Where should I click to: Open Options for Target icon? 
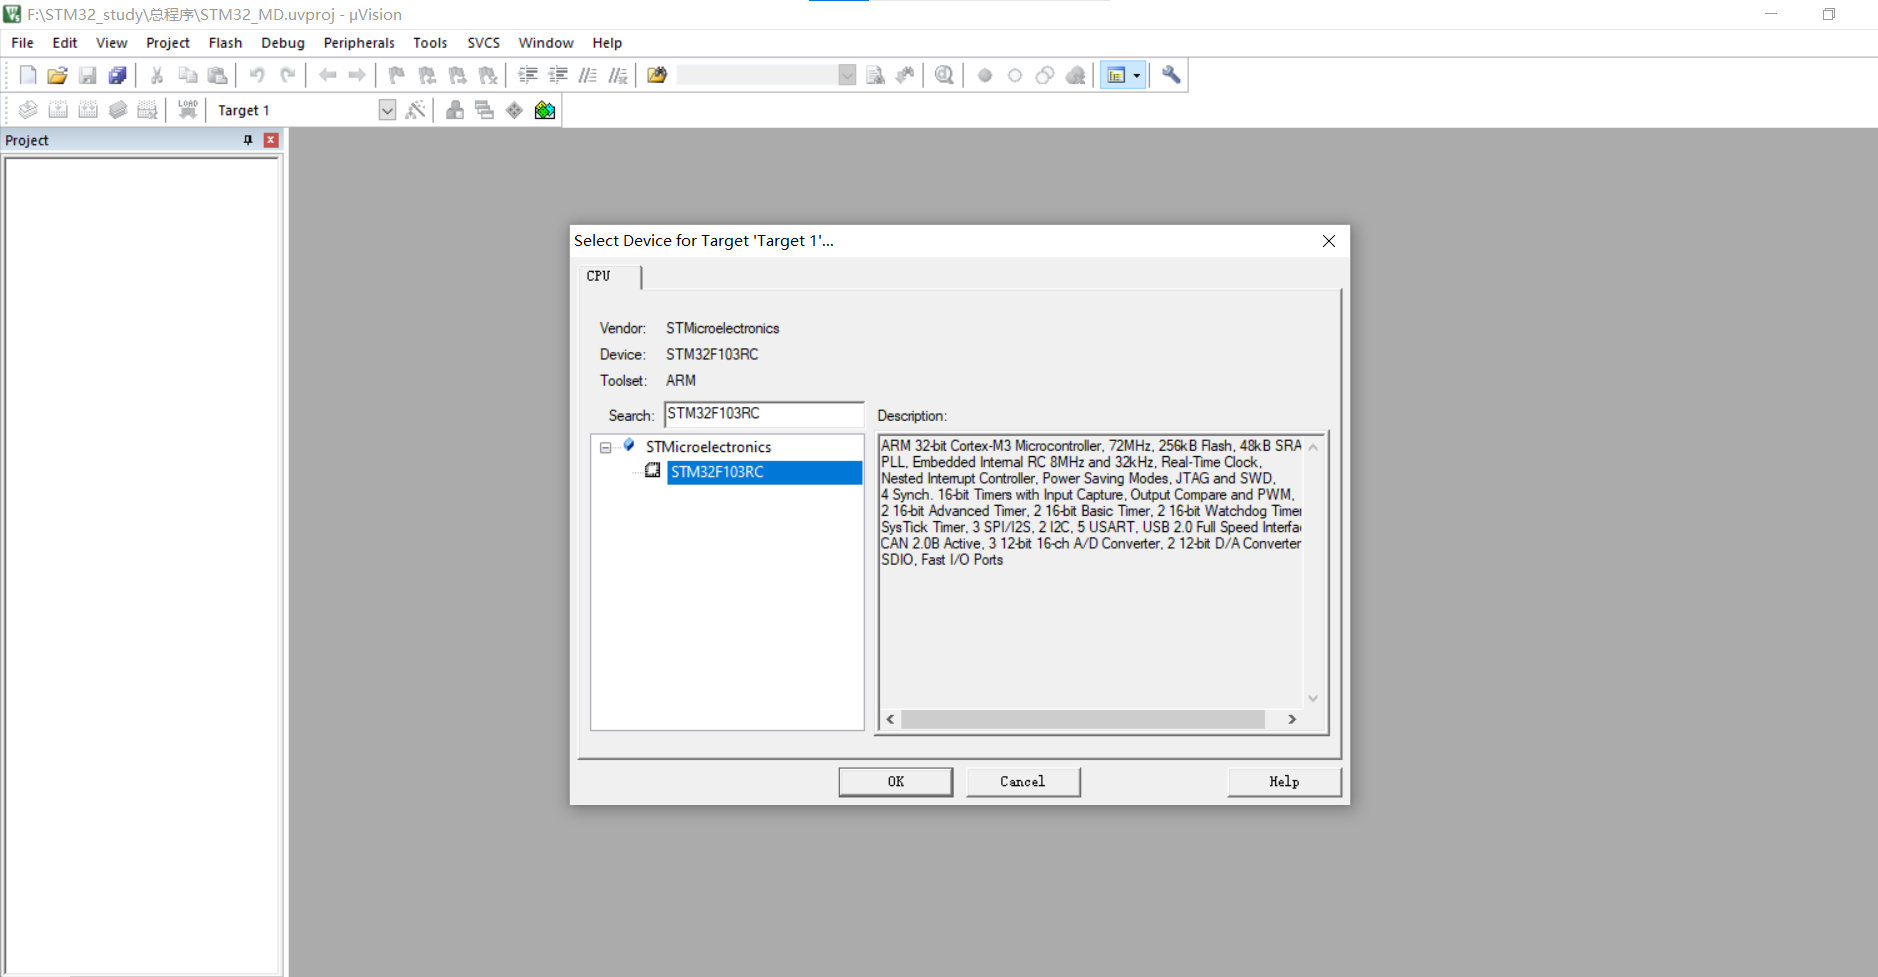pyautogui.click(x=416, y=110)
